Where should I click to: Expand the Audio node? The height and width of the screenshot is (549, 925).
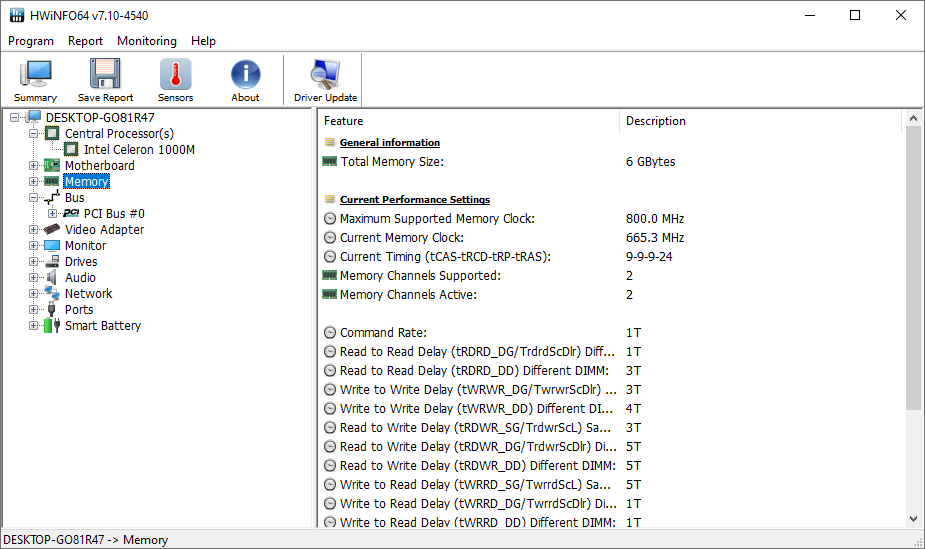[x=34, y=277]
